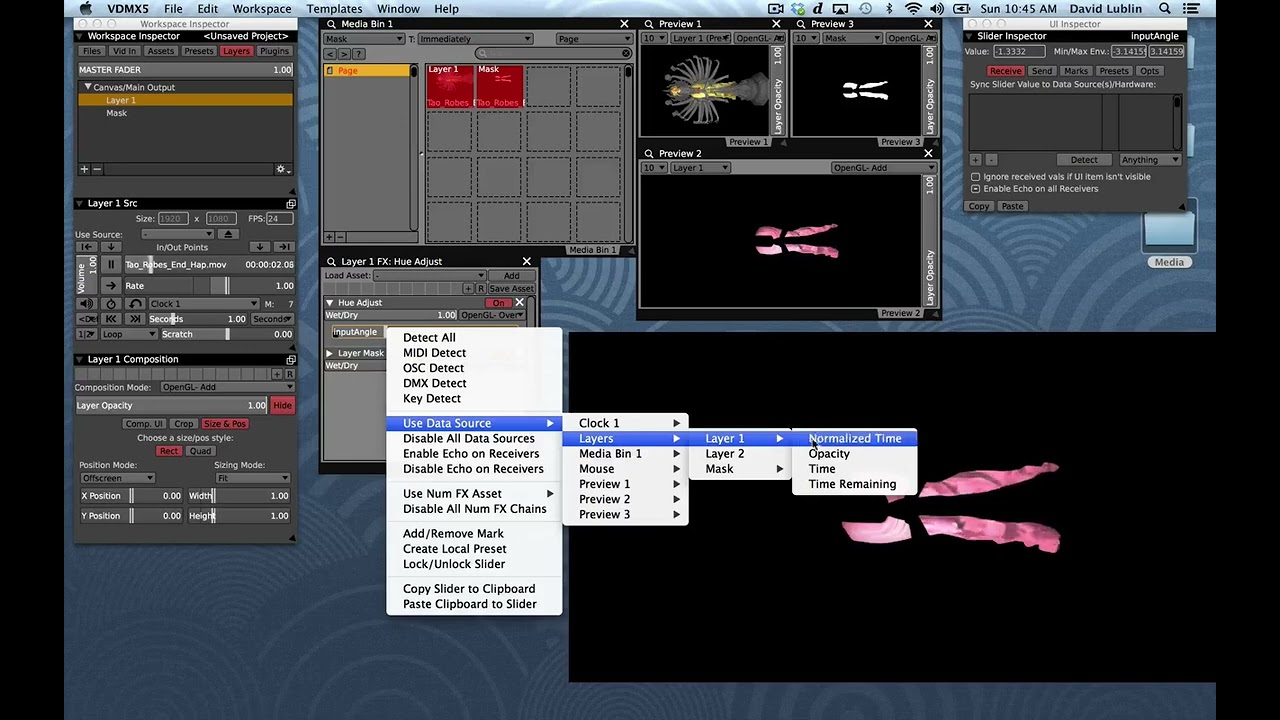Select MIDI Detect in the context menu
This screenshot has height=720, width=1280.
pos(434,353)
